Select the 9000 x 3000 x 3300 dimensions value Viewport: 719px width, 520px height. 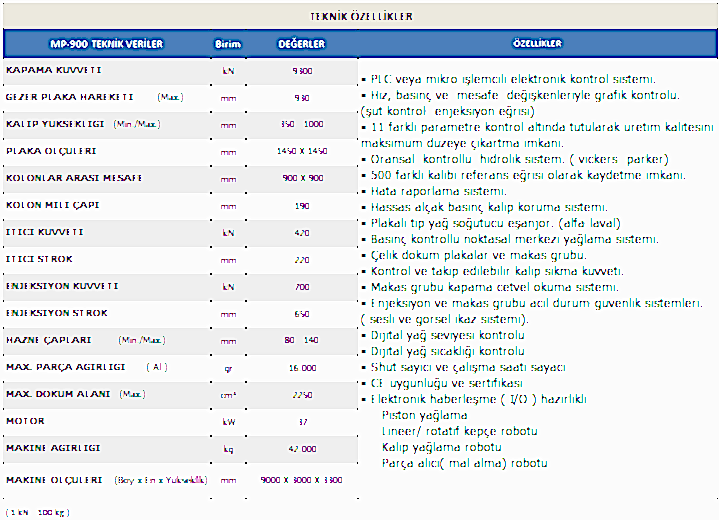point(302,481)
